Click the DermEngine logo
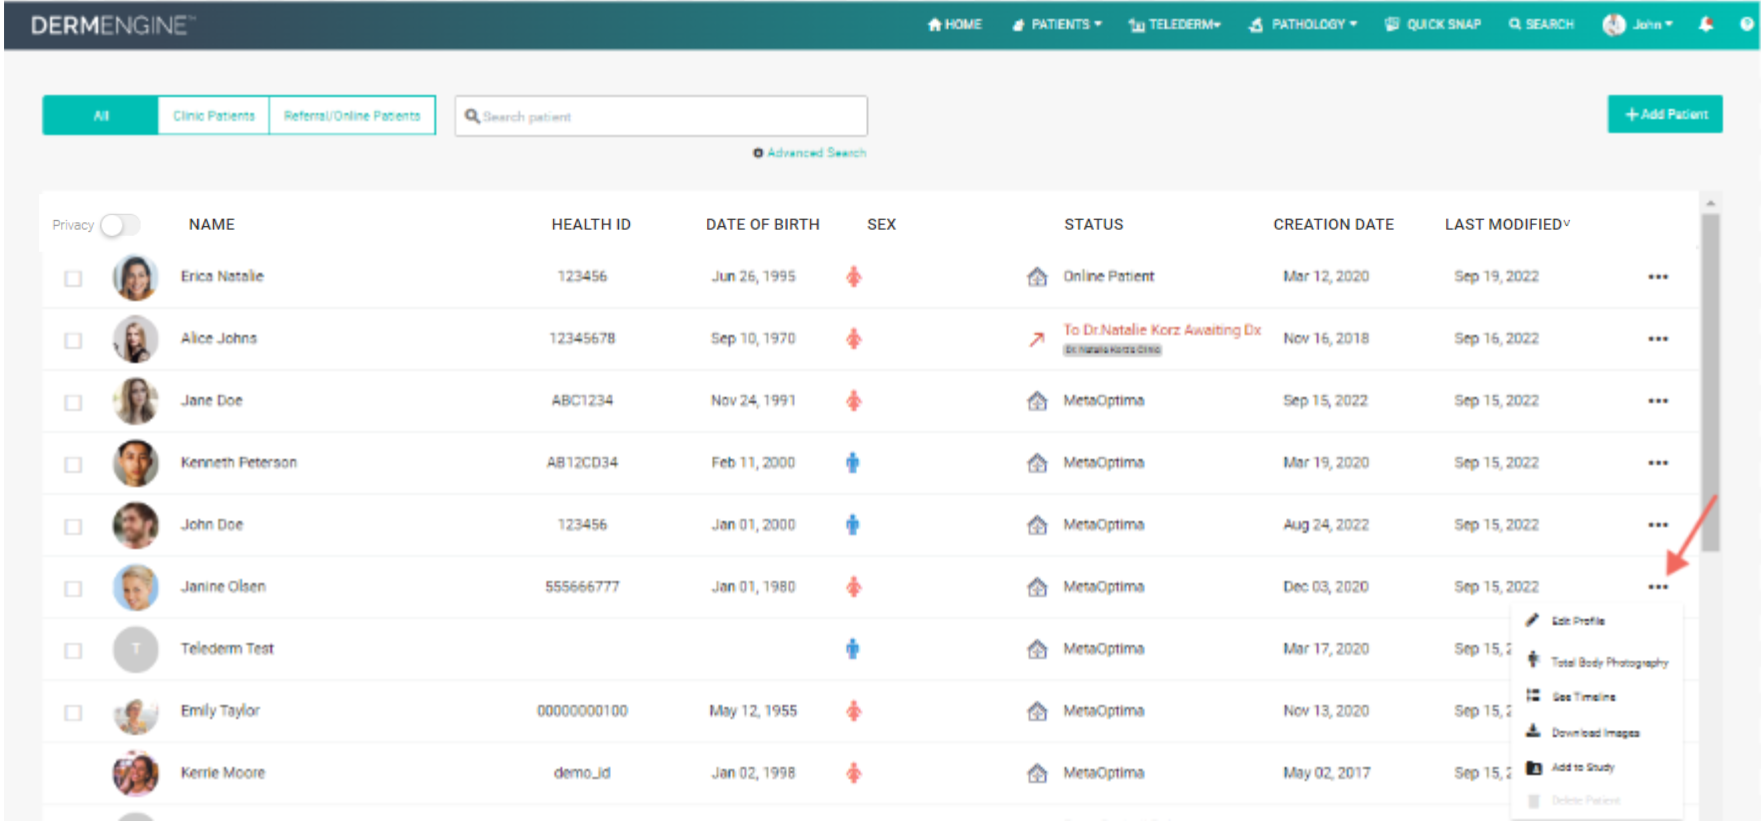The height and width of the screenshot is (834, 1761). (x=112, y=25)
